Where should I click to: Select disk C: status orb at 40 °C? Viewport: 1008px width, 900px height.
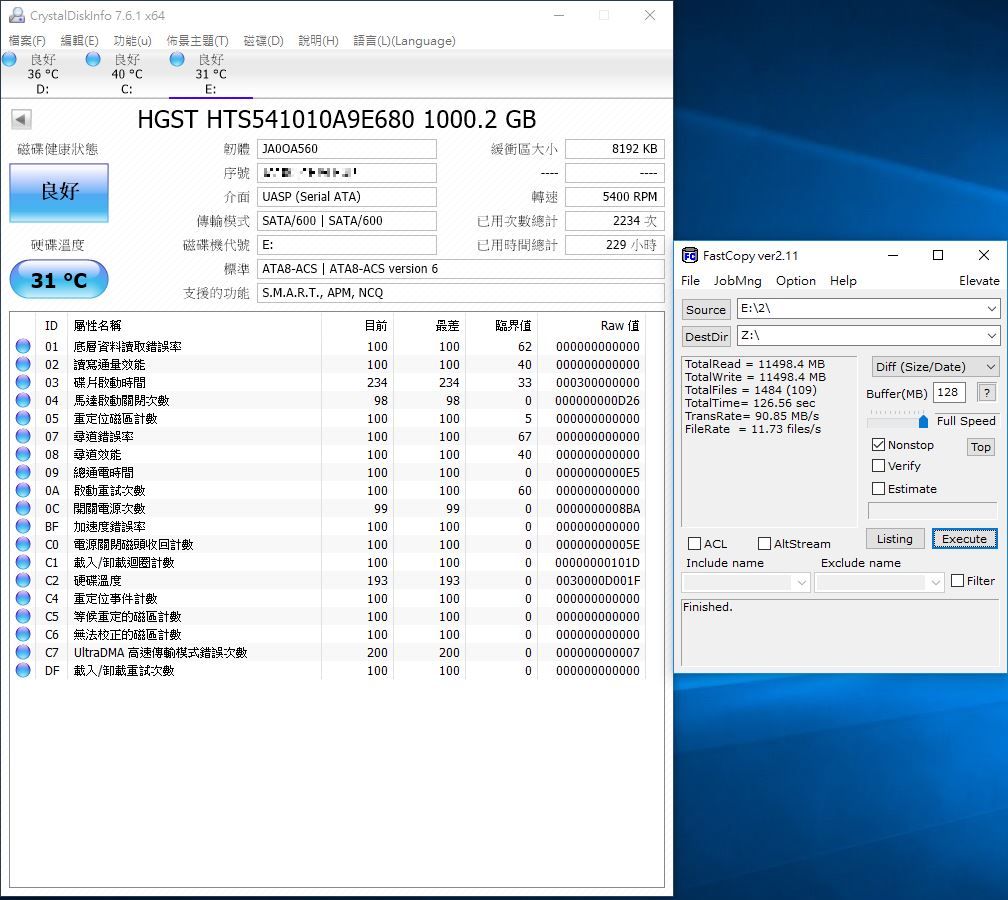93,59
